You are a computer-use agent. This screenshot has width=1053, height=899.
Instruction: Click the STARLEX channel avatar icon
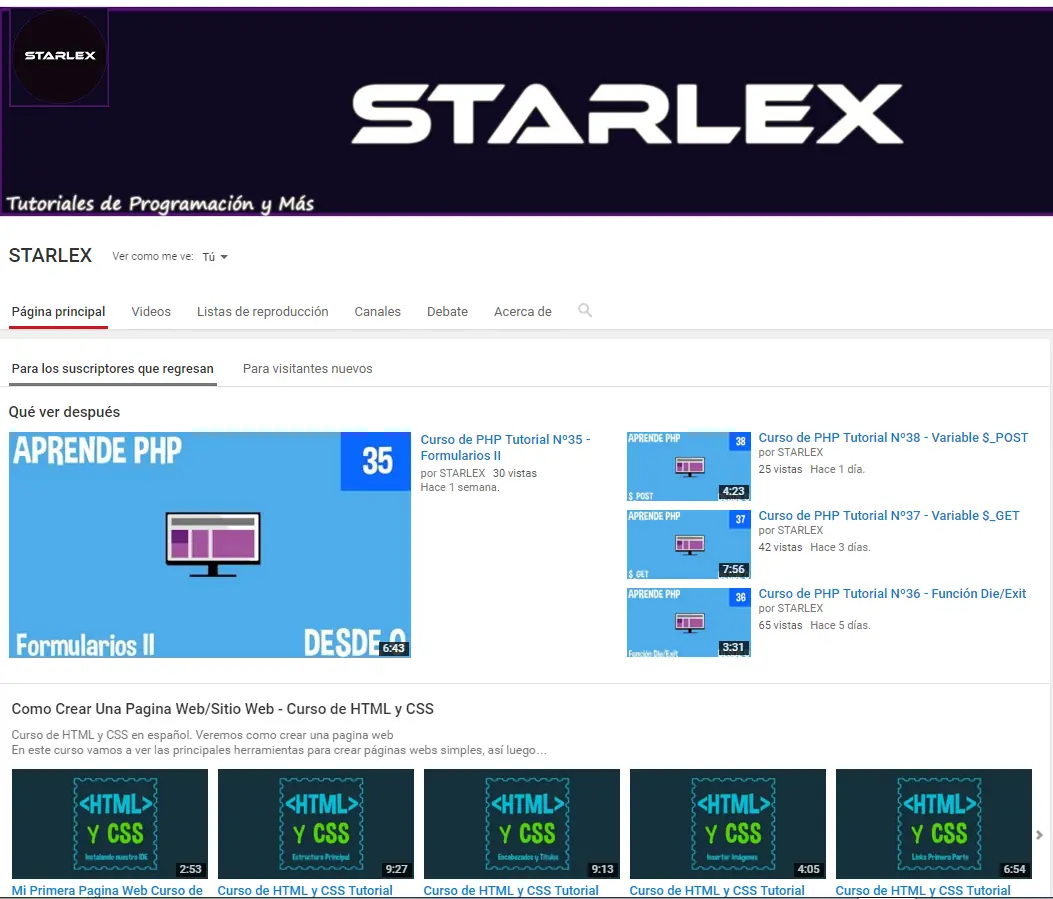pyautogui.click(x=60, y=58)
